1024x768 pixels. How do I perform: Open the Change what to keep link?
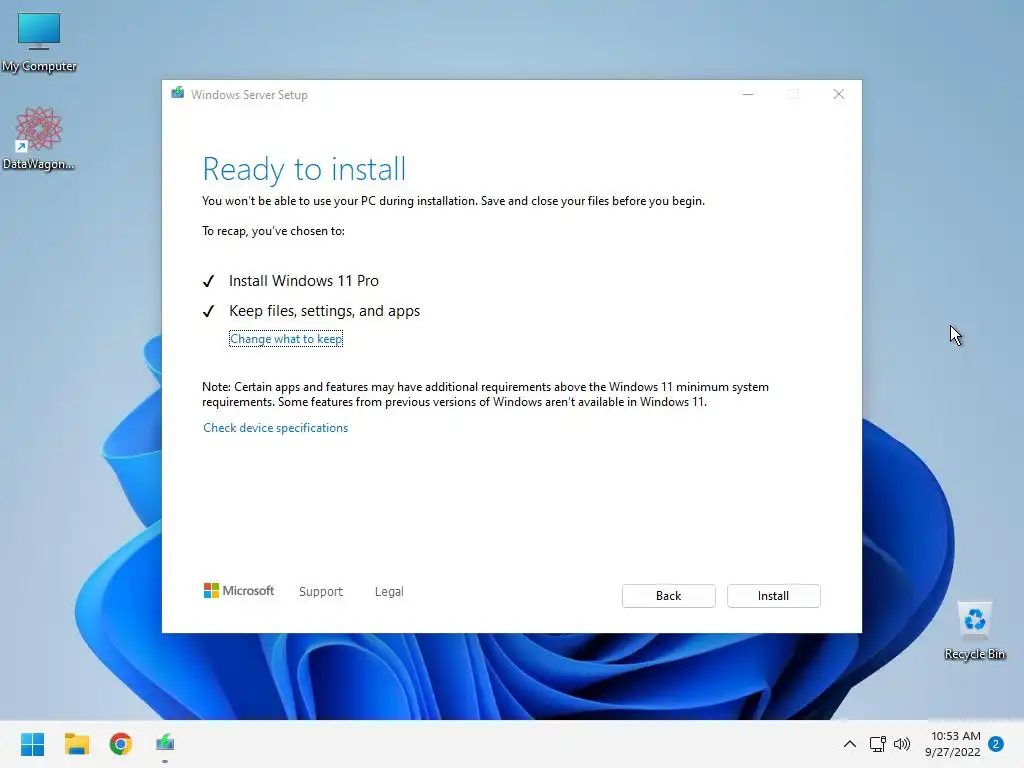(286, 339)
